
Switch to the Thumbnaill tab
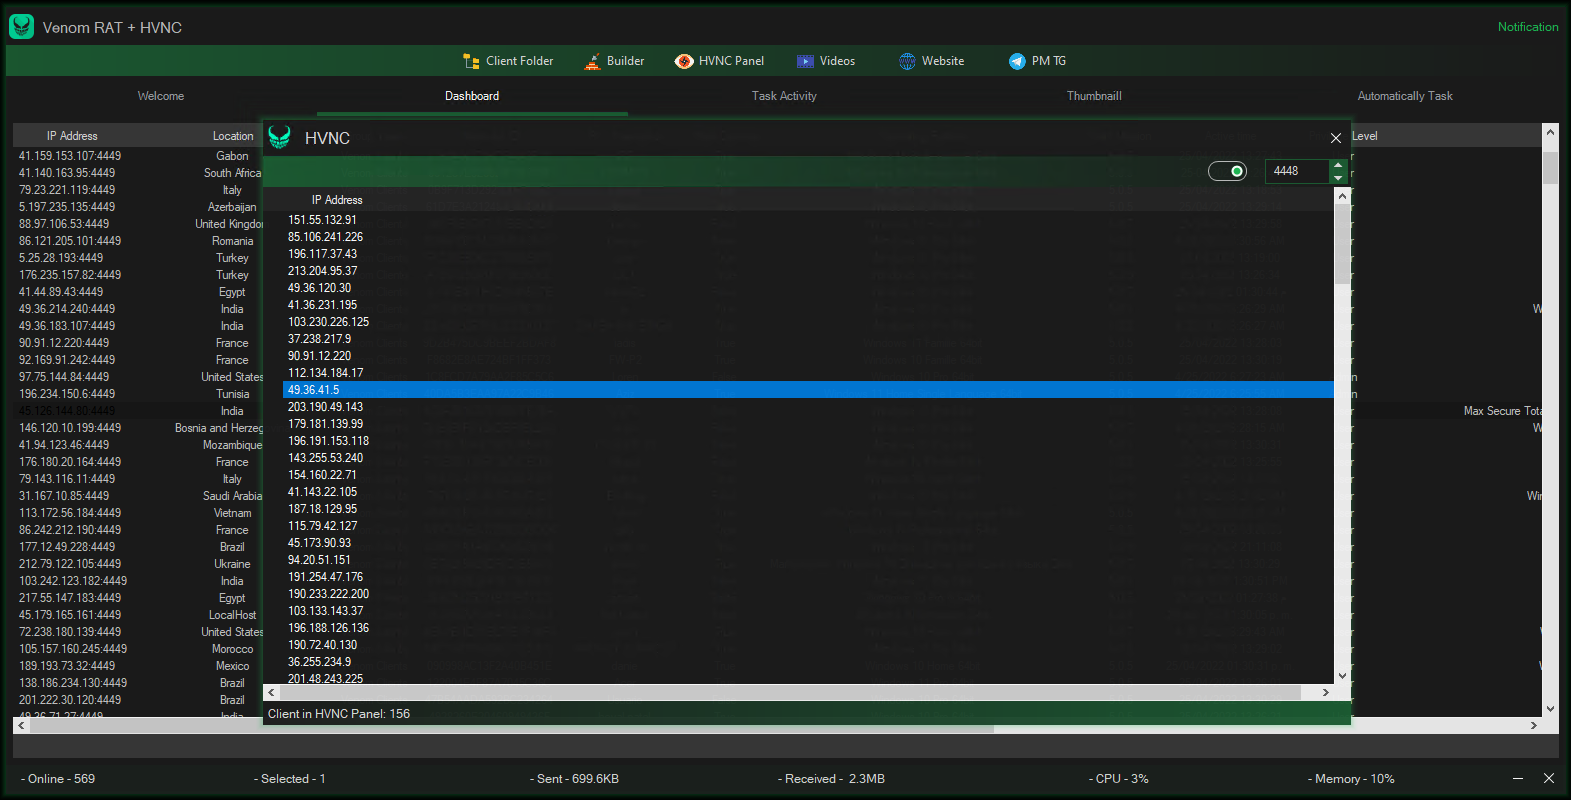click(1094, 96)
